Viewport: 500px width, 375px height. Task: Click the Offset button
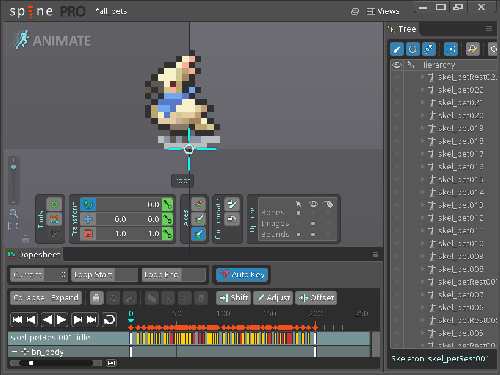click(x=316, y=298)
